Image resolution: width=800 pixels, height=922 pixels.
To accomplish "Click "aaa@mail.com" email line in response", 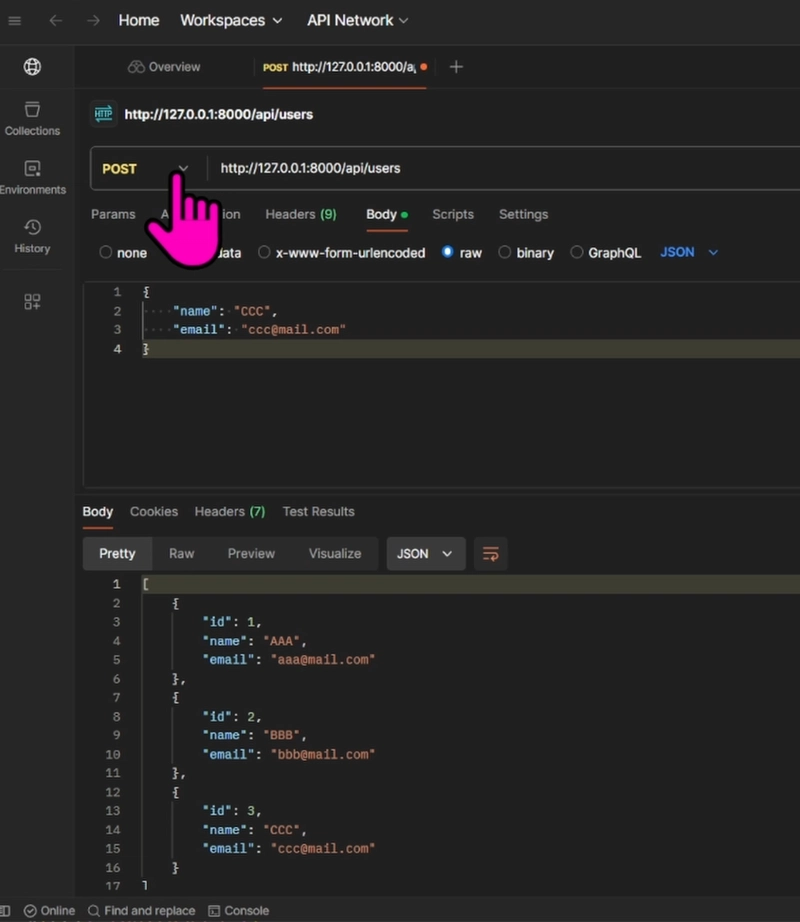I will (x=289, y=660).
